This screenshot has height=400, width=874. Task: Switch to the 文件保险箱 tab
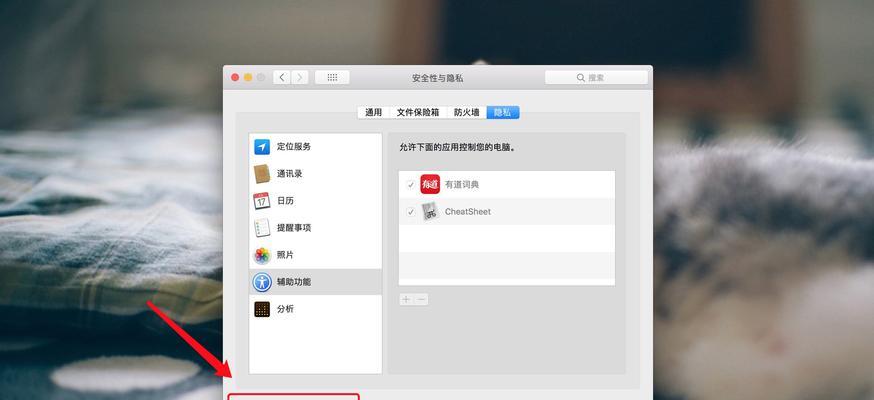[418, 113]
